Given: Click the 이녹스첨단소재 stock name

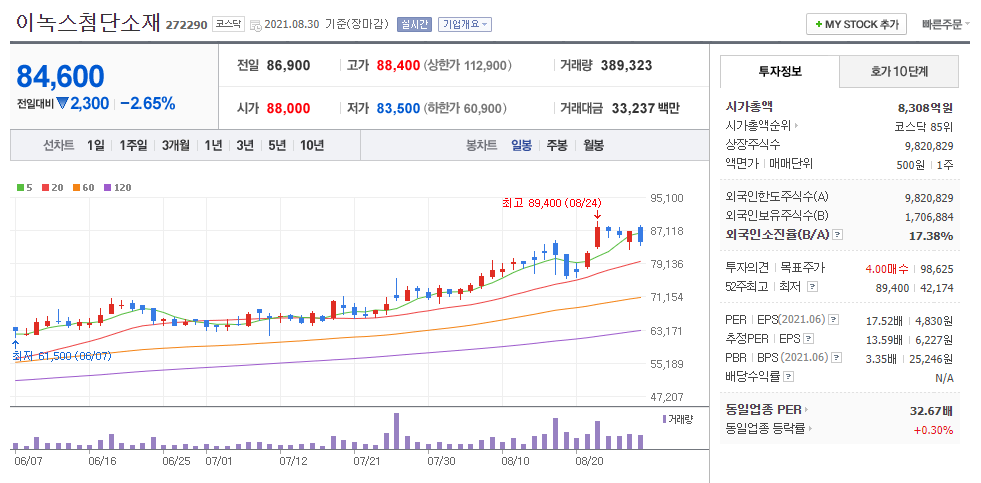Looking at the screenshot, I should (x=89, y=23).
